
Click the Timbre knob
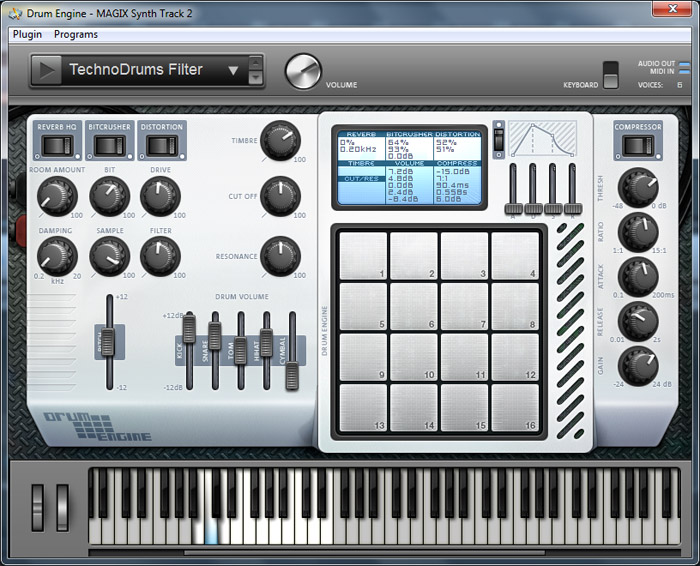coord(280,140)
